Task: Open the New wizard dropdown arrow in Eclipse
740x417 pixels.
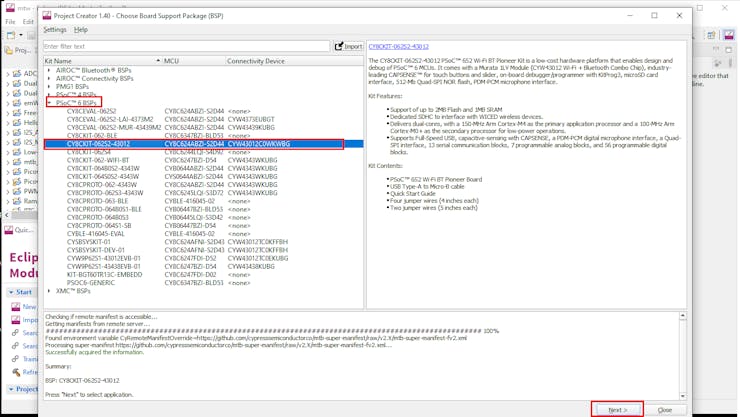Action: pos(21,35)
